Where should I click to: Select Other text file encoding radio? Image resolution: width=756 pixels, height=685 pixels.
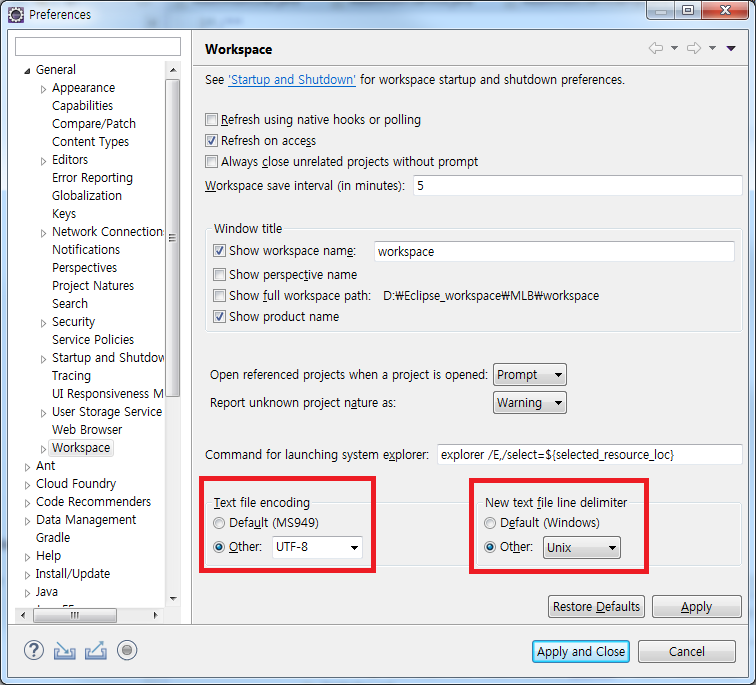pos(219,547)
